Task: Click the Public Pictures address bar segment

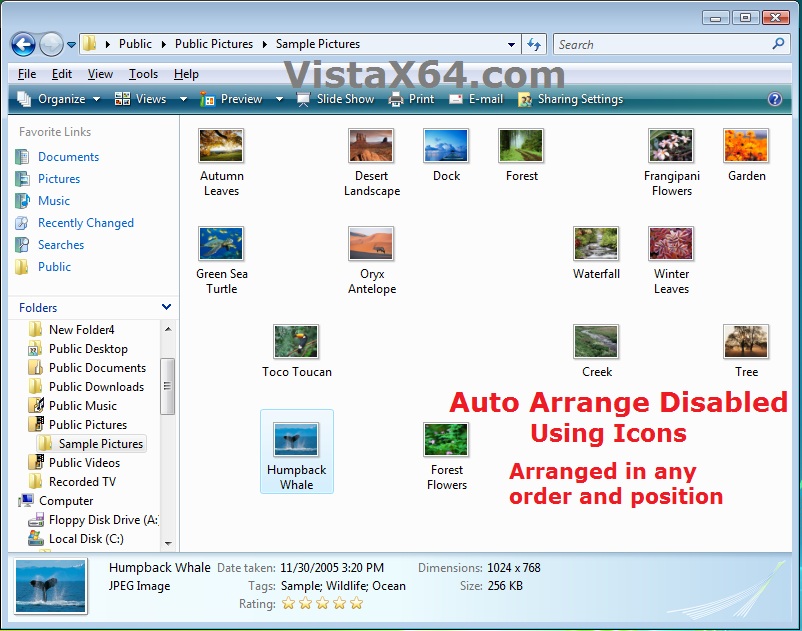Action: point(214,44)
